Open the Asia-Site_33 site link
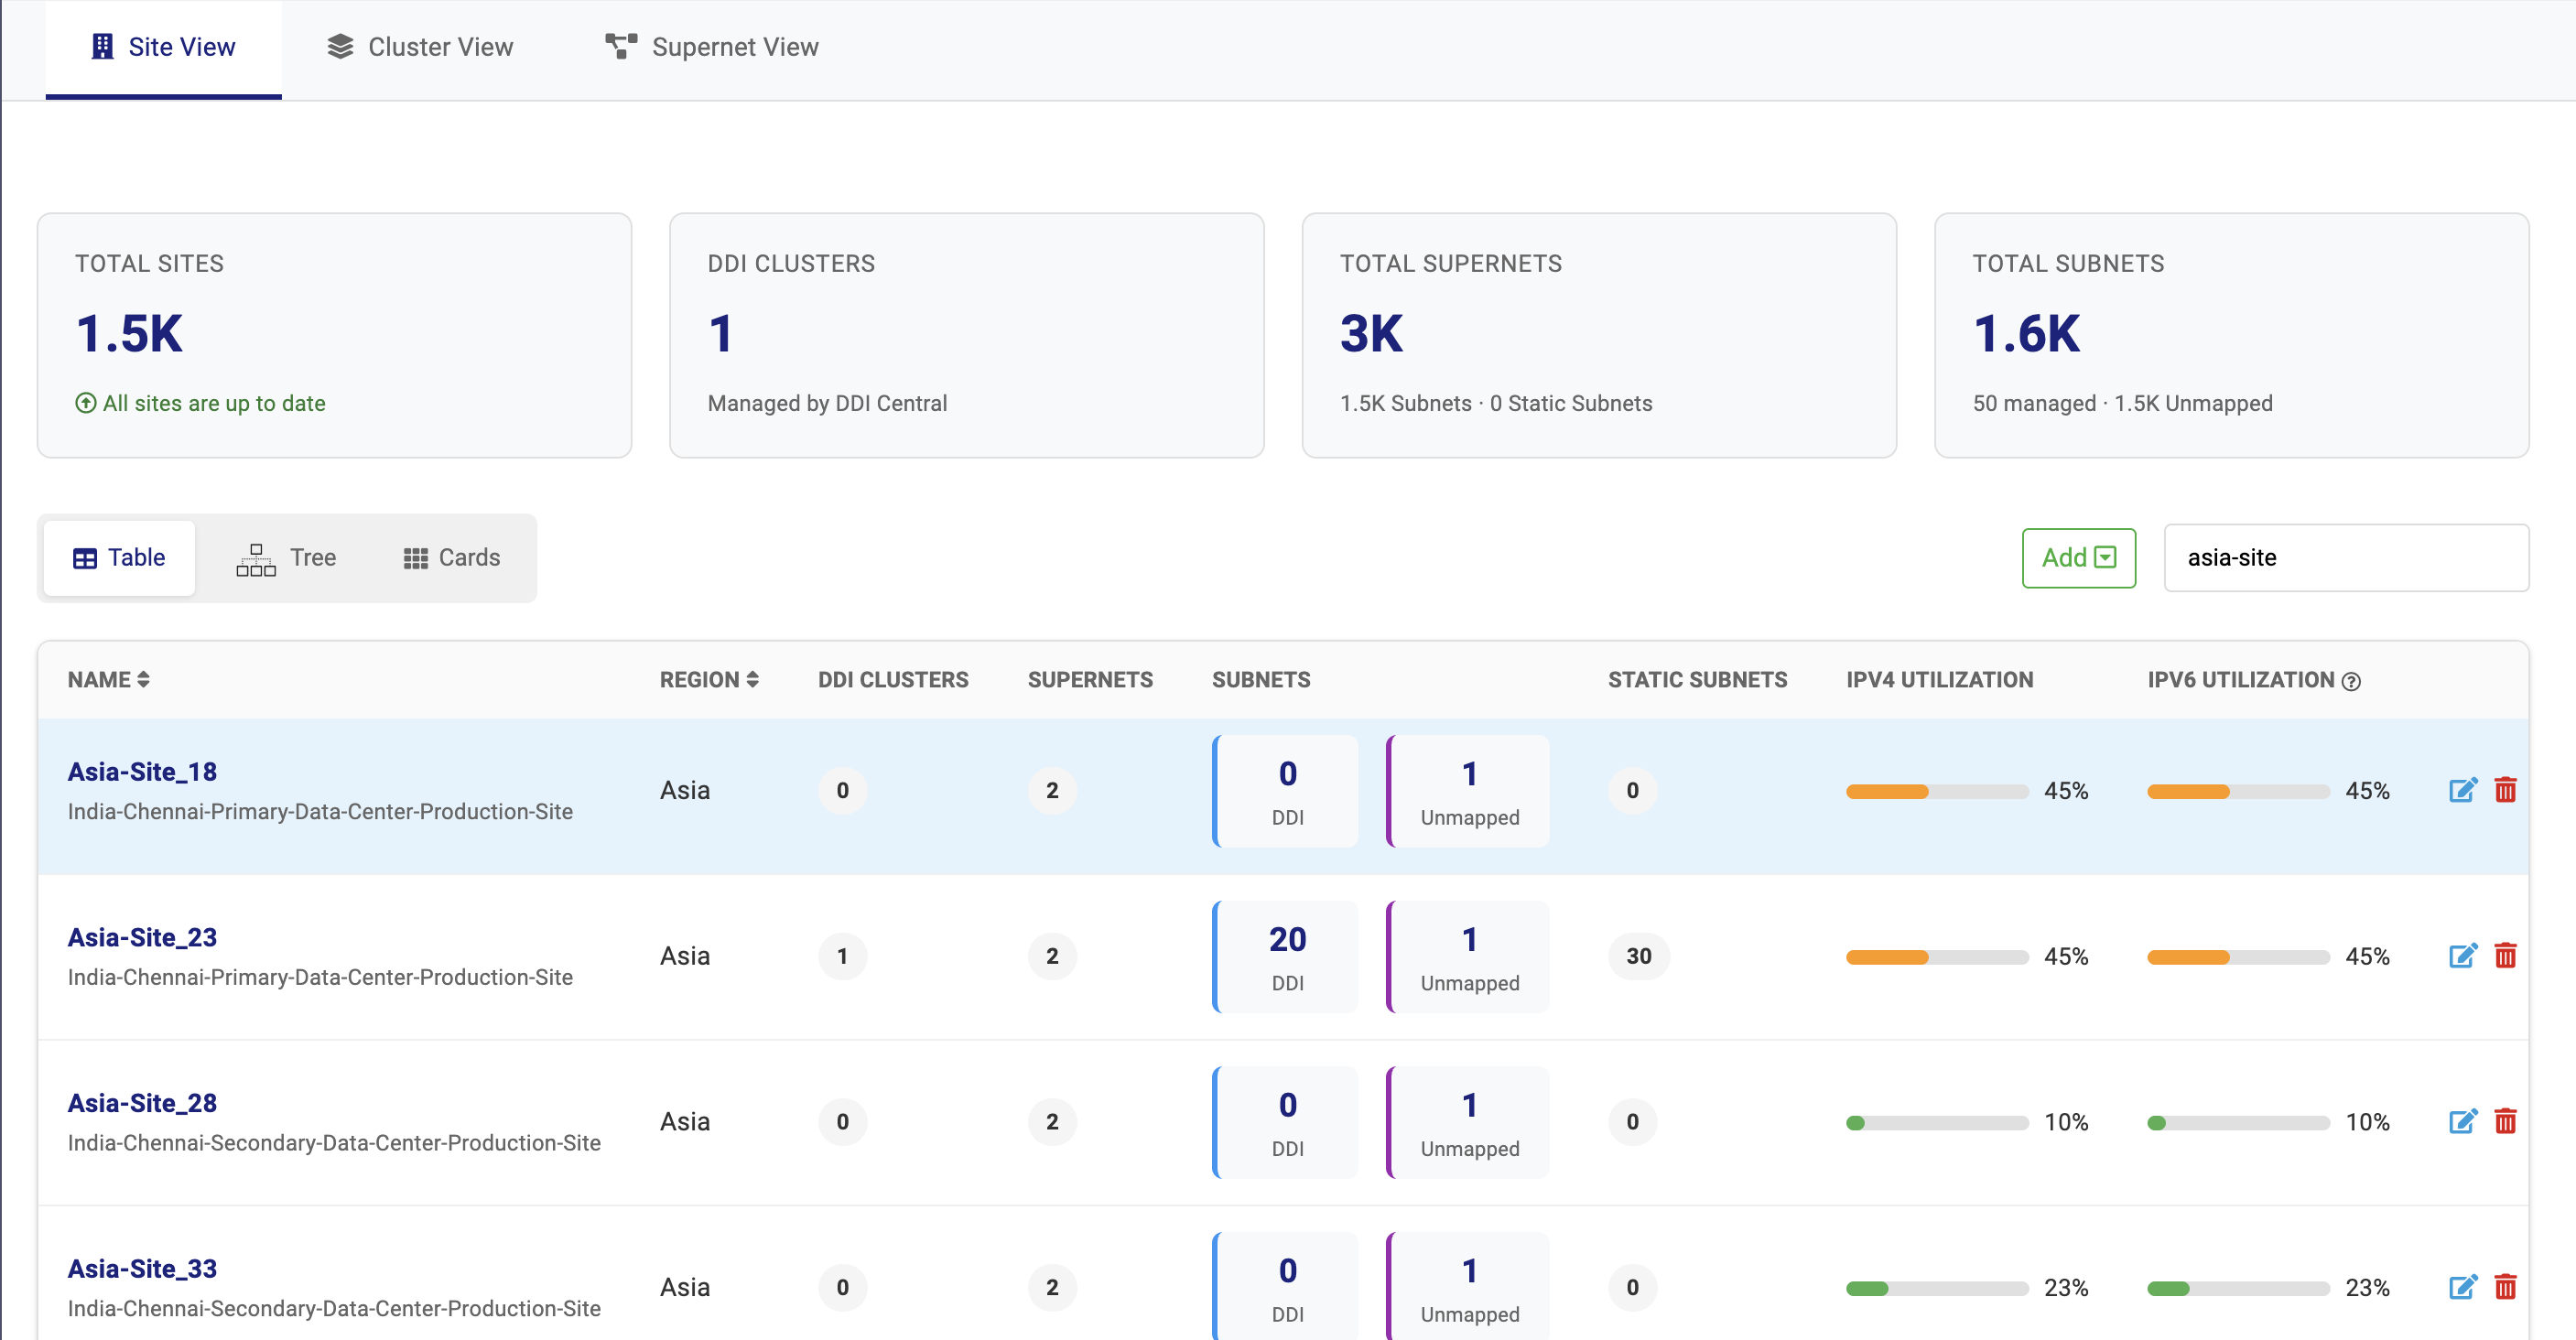 (x=141, y=1268)
